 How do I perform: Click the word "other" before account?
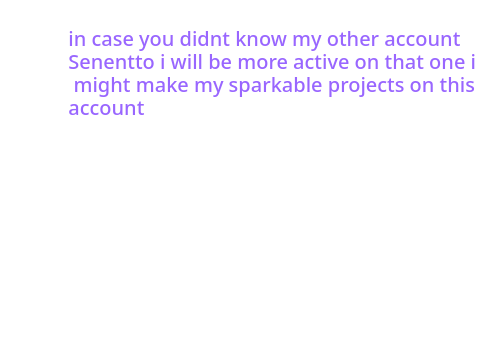[353, 39]
